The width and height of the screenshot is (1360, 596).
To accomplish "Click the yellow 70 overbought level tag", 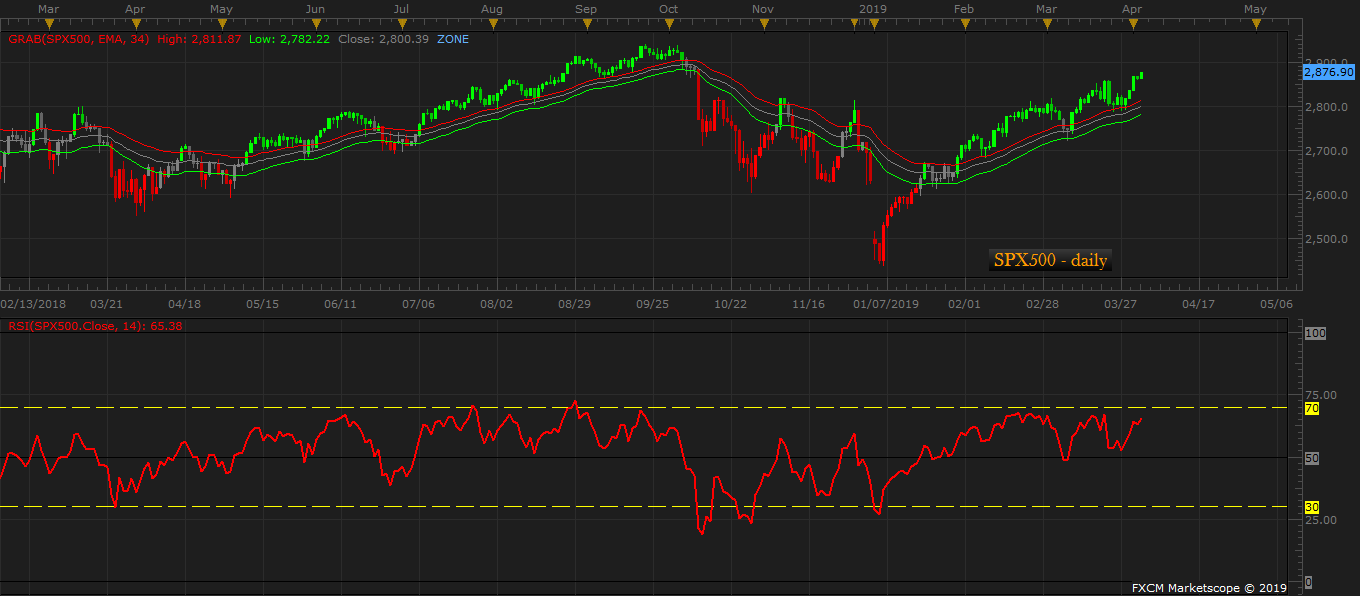I will [1312, 408].
